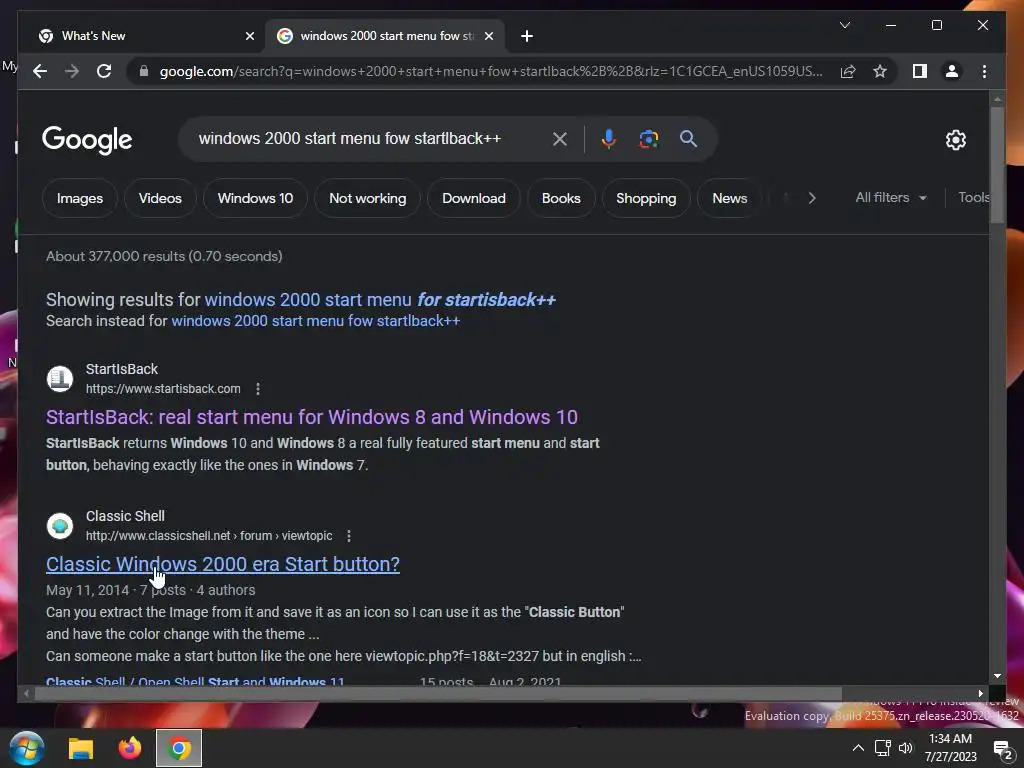Screen dimensions: 1024x768
Task: Open options for StartIsBack result
Action: click(x=258, y=389)
